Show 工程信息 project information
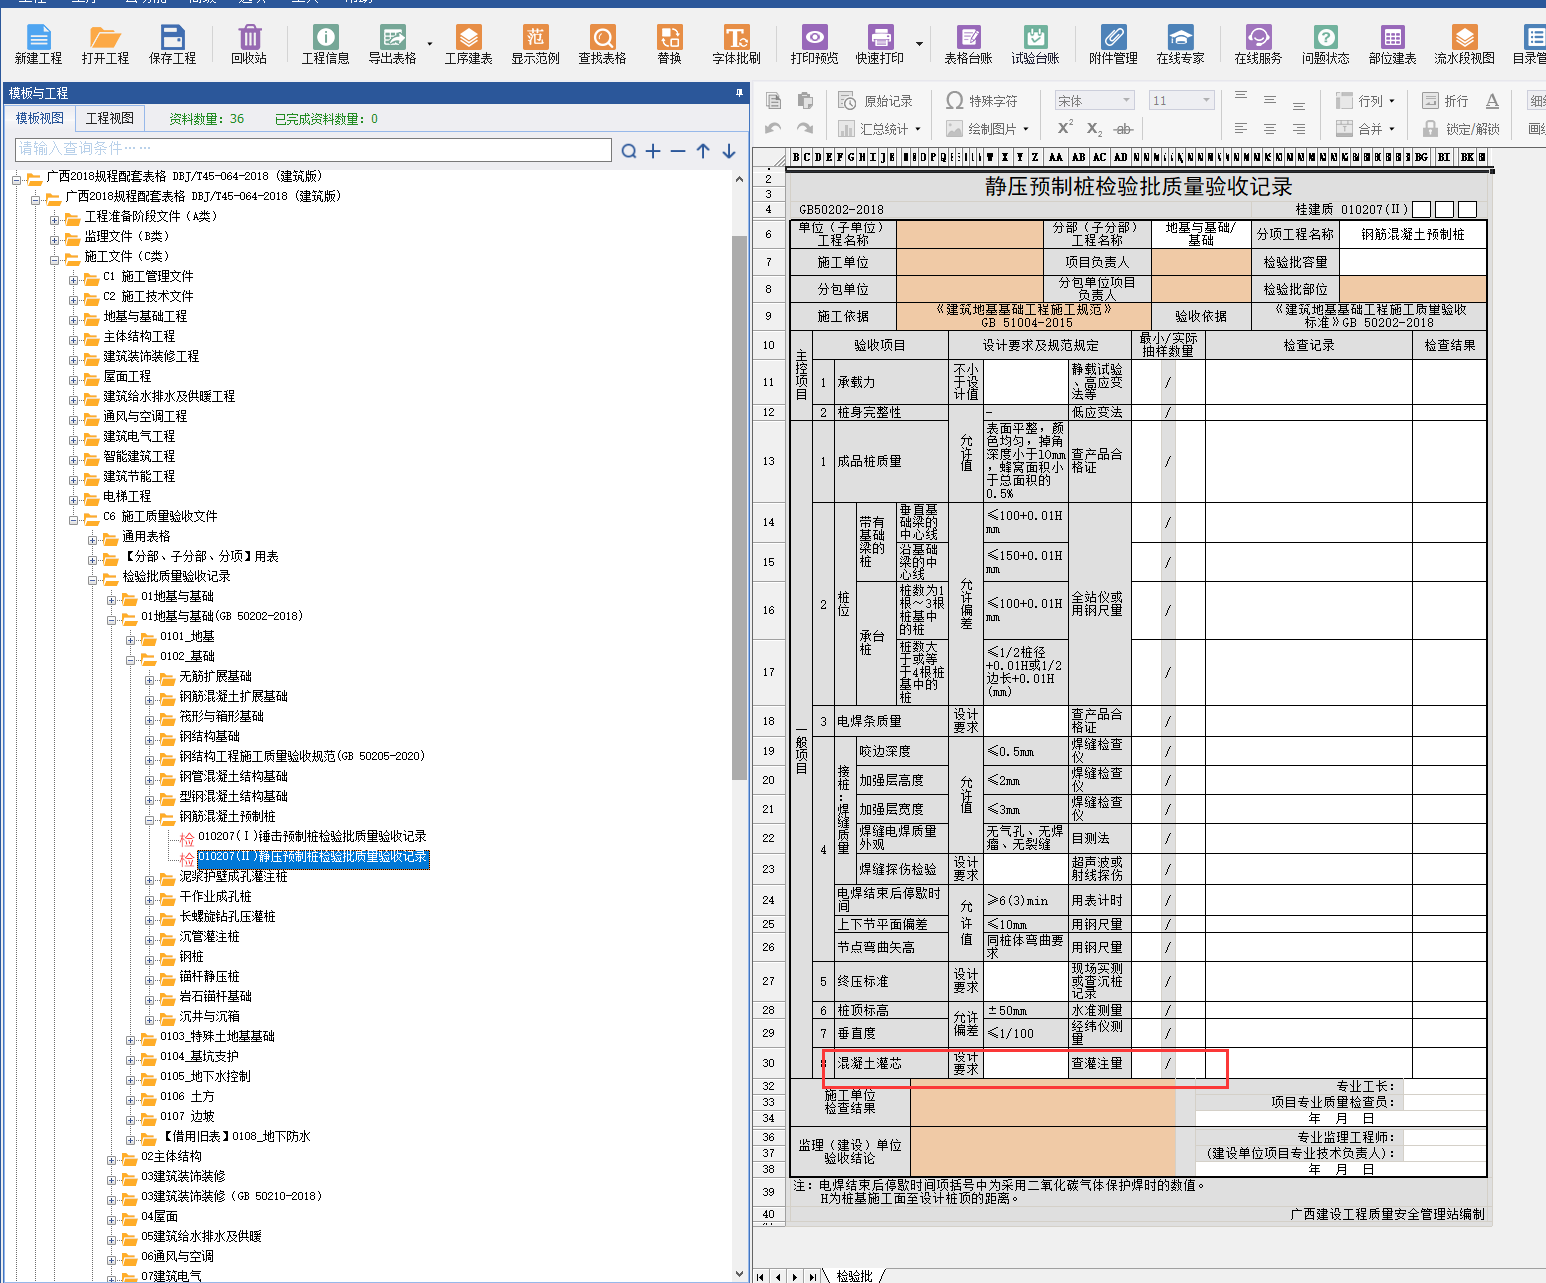The height and width of the screenshot is (1283, 1546). click(x=325, y=45)
